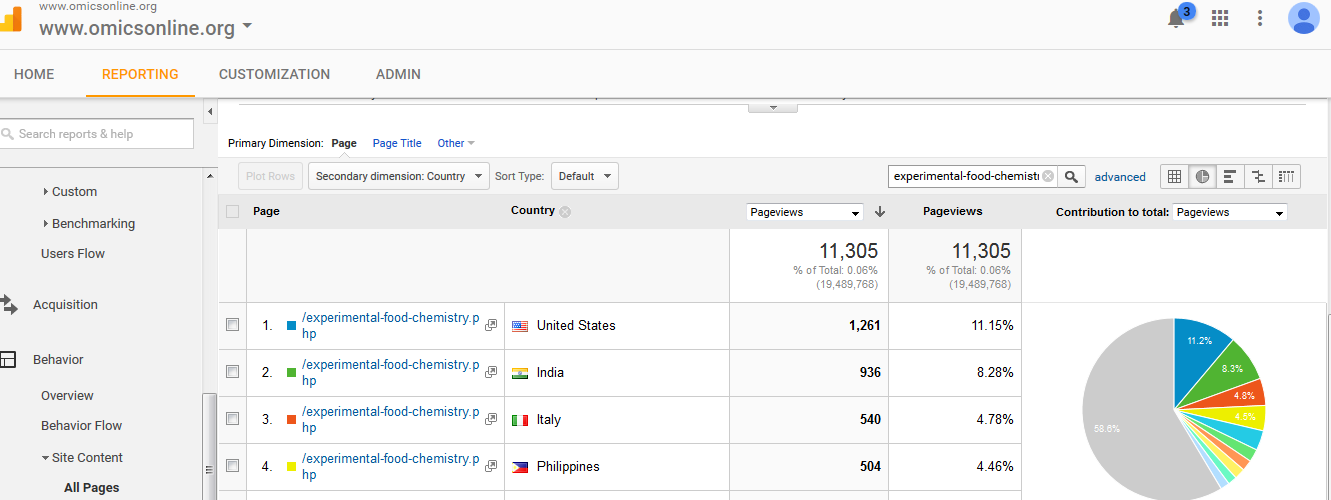Click the search magnifier button beside the filter

1071,176
